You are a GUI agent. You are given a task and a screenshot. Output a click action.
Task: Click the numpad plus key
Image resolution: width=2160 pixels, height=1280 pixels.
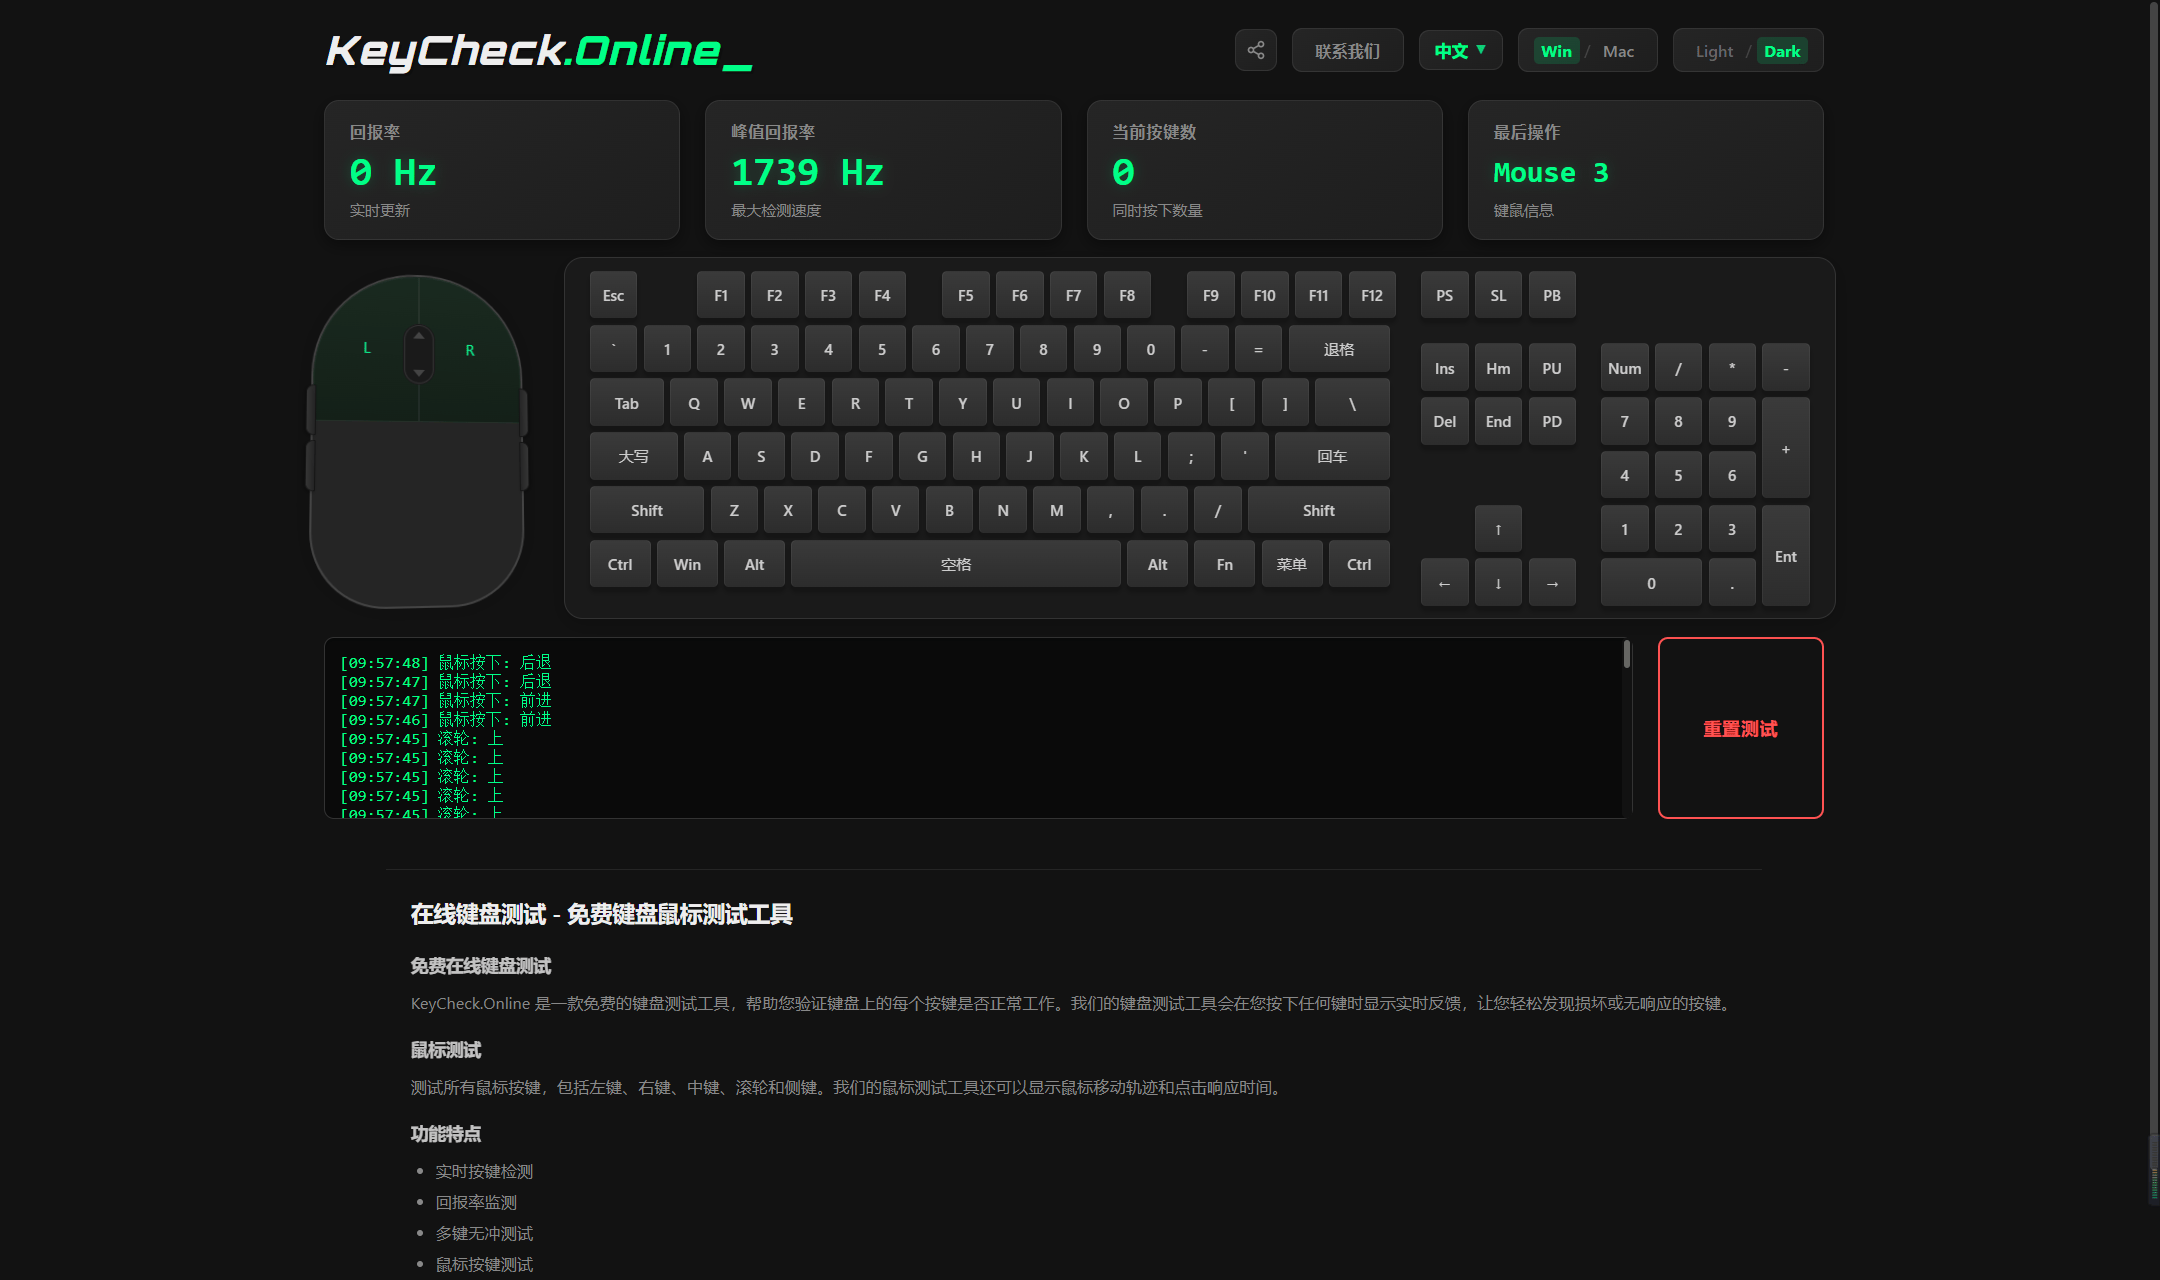pos(1786,448)
